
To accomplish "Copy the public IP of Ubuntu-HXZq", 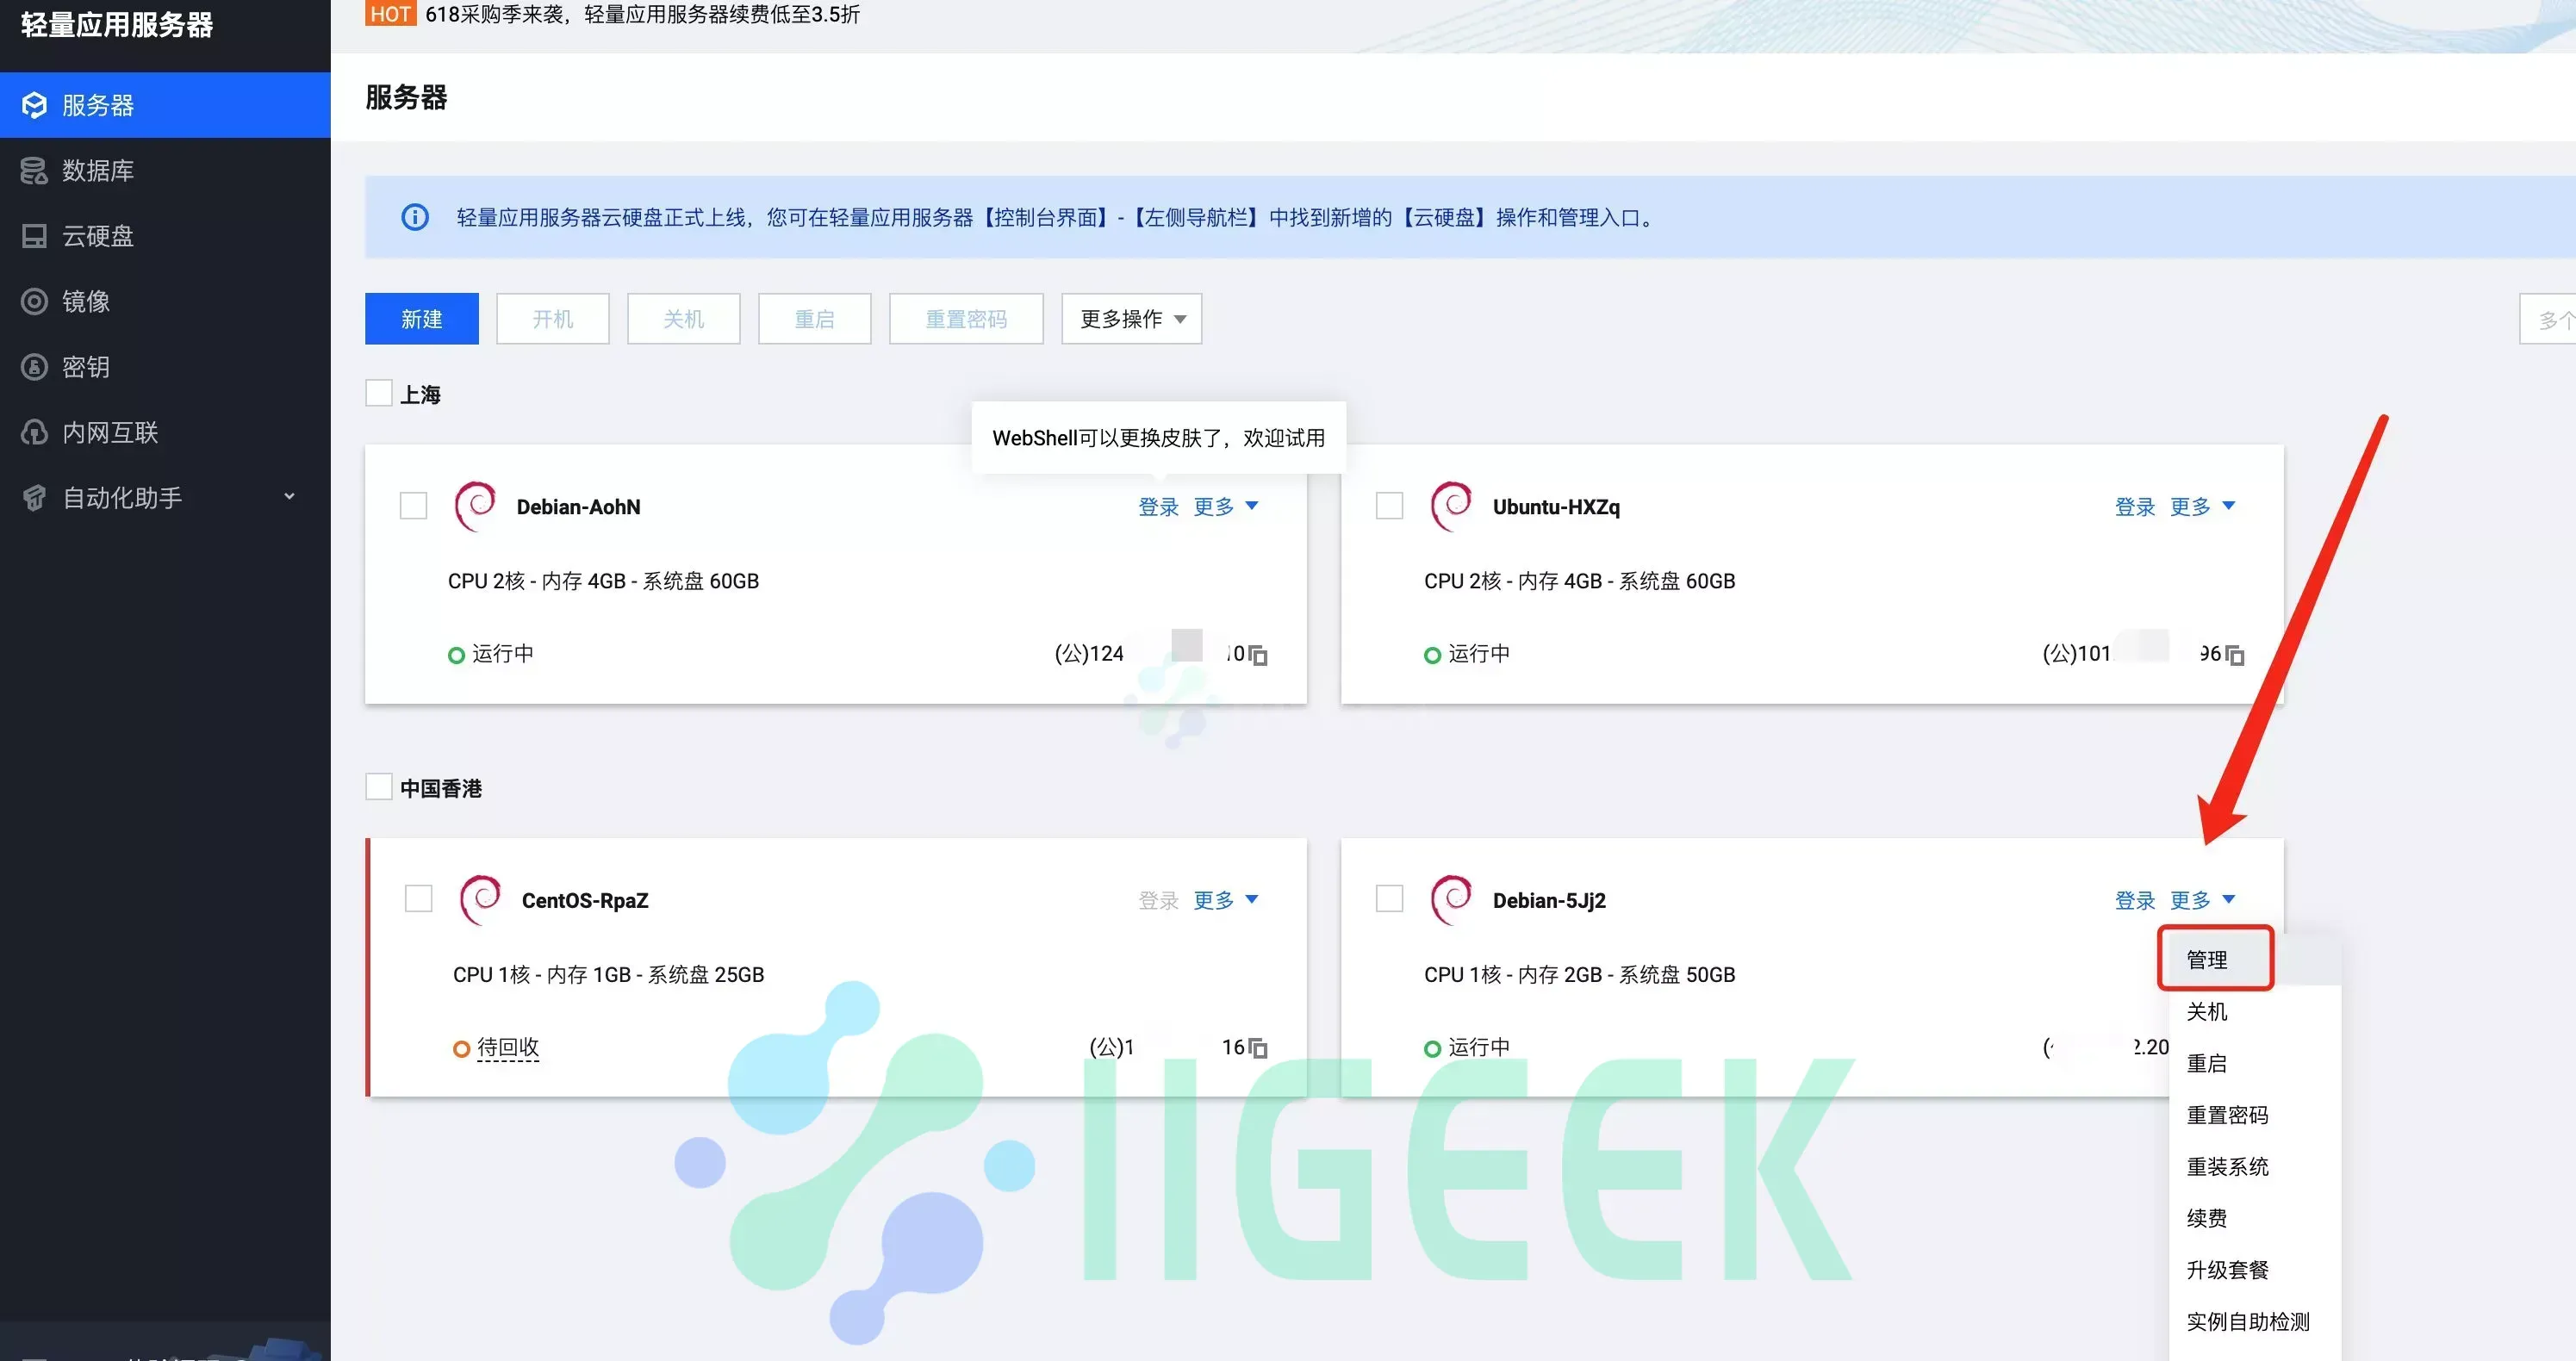I will pos(2235,655).
